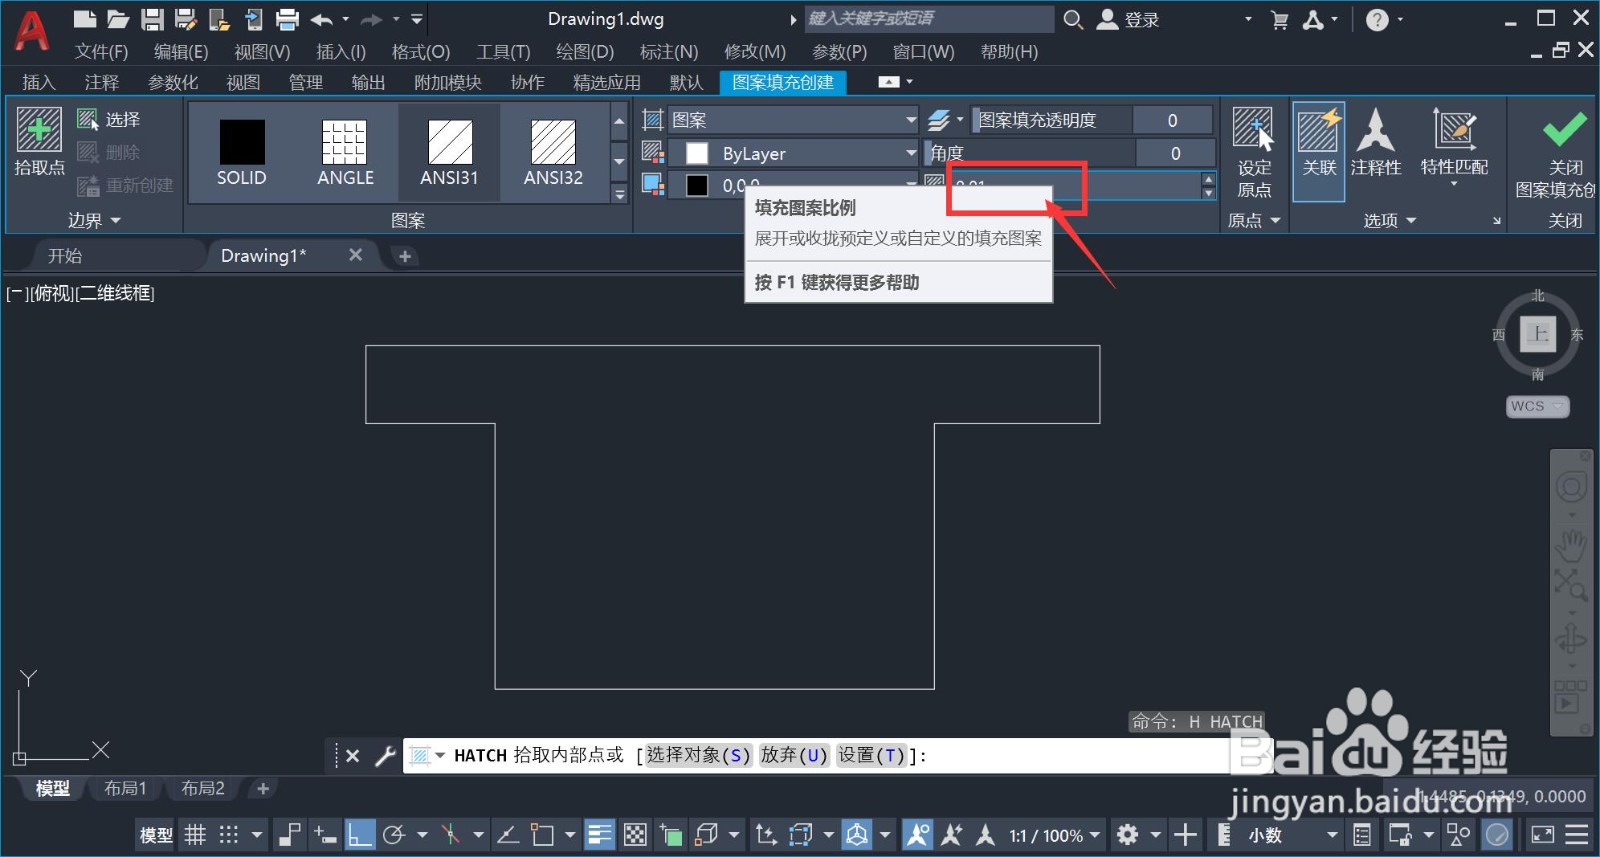This screenshot has width=1600, height=857.
Task: Click the hatch angle (角度) slider
Action: [x=1030, y=153]
